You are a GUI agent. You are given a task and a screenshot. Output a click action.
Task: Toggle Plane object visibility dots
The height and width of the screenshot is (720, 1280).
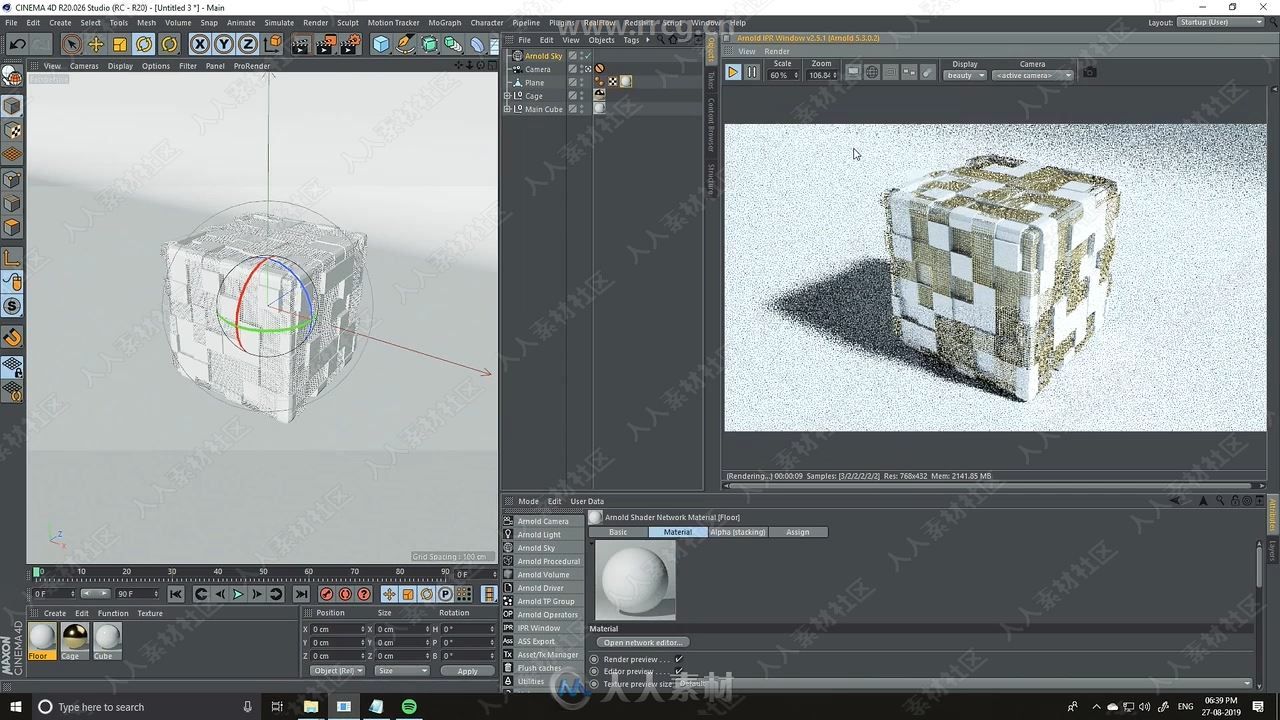(582, 82)
